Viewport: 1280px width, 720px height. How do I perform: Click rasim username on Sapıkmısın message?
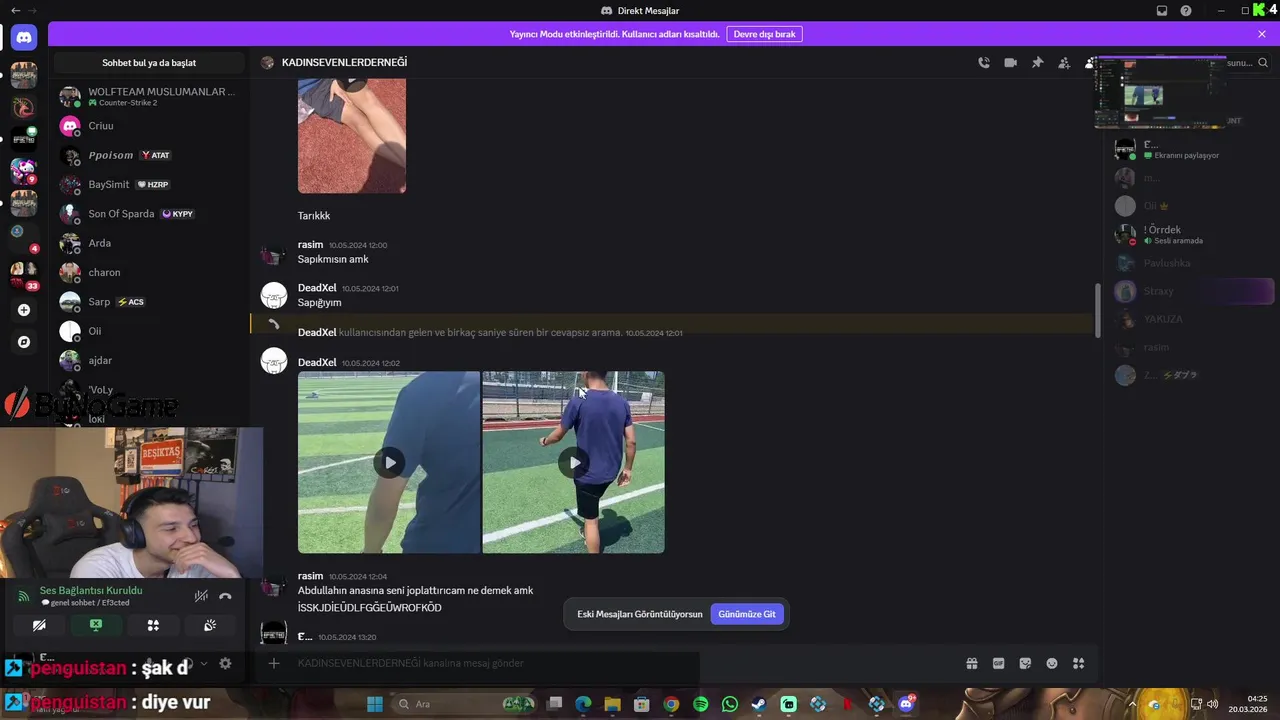310,245
